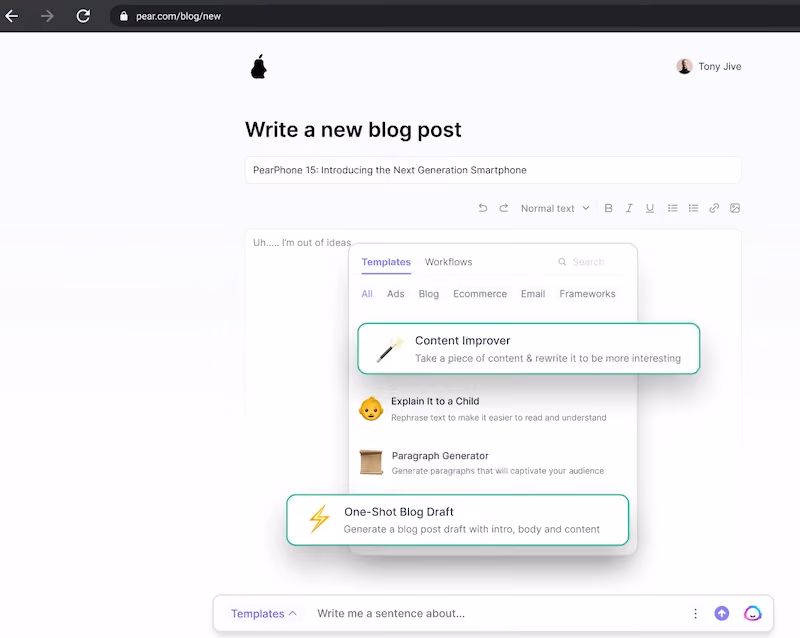The width and height of the screenshot is (800, 638).
Task: Click 'Generate paragraphs that will captivate' description
Action: point(497,471)
